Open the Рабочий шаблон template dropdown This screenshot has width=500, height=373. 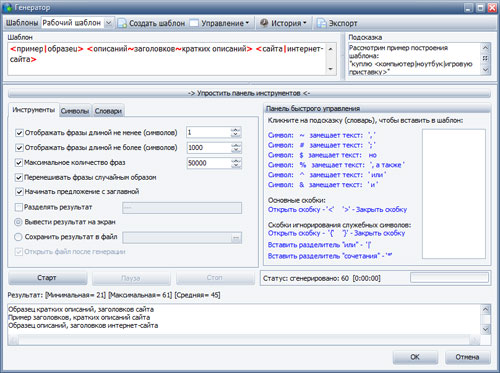(x=109, y=23)
